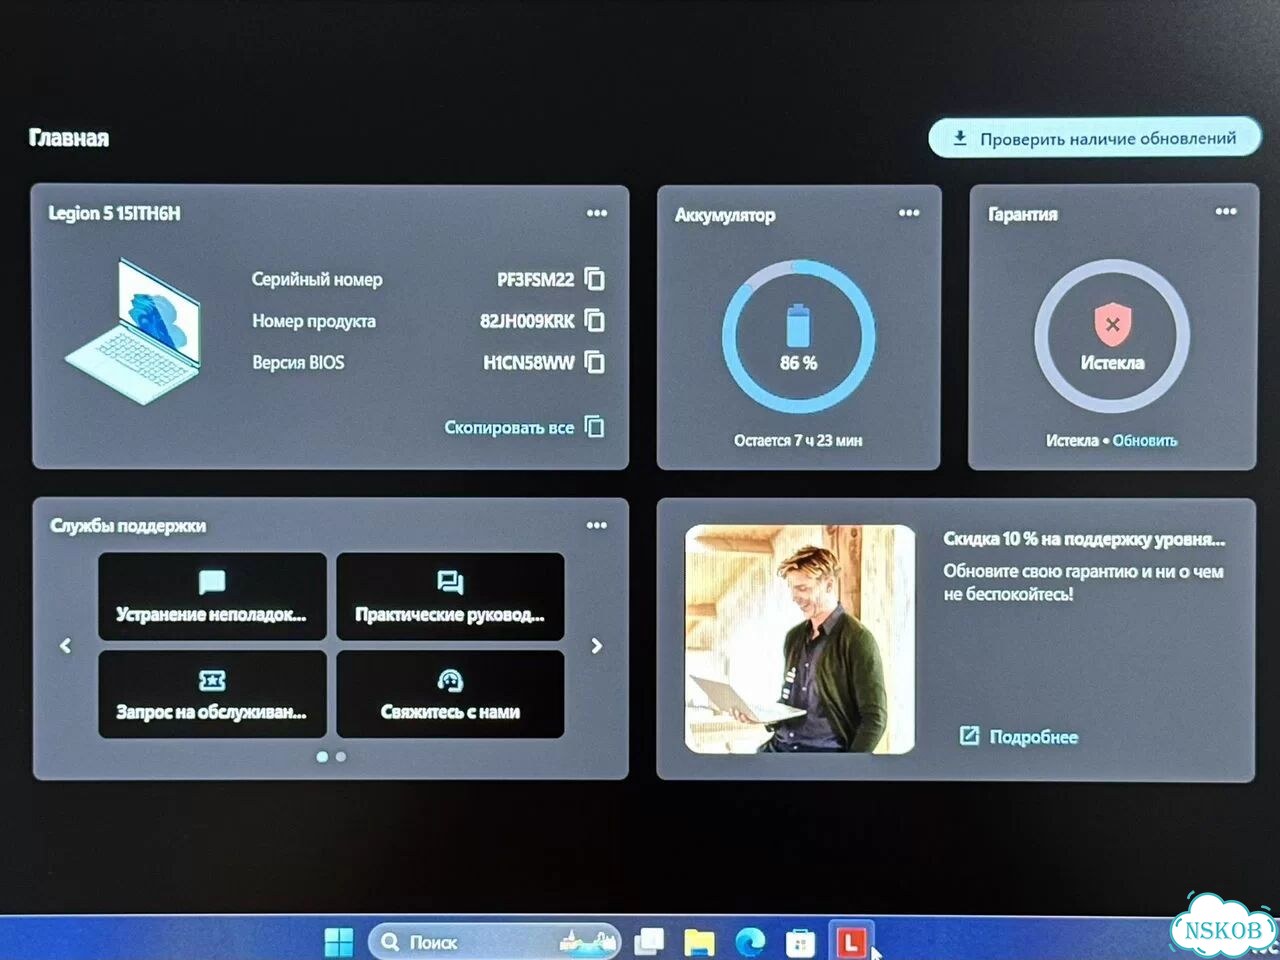Show next support services page arrow
This screenshot has height=960, width=1280.
pyautogui.click(x=597, y=646)
